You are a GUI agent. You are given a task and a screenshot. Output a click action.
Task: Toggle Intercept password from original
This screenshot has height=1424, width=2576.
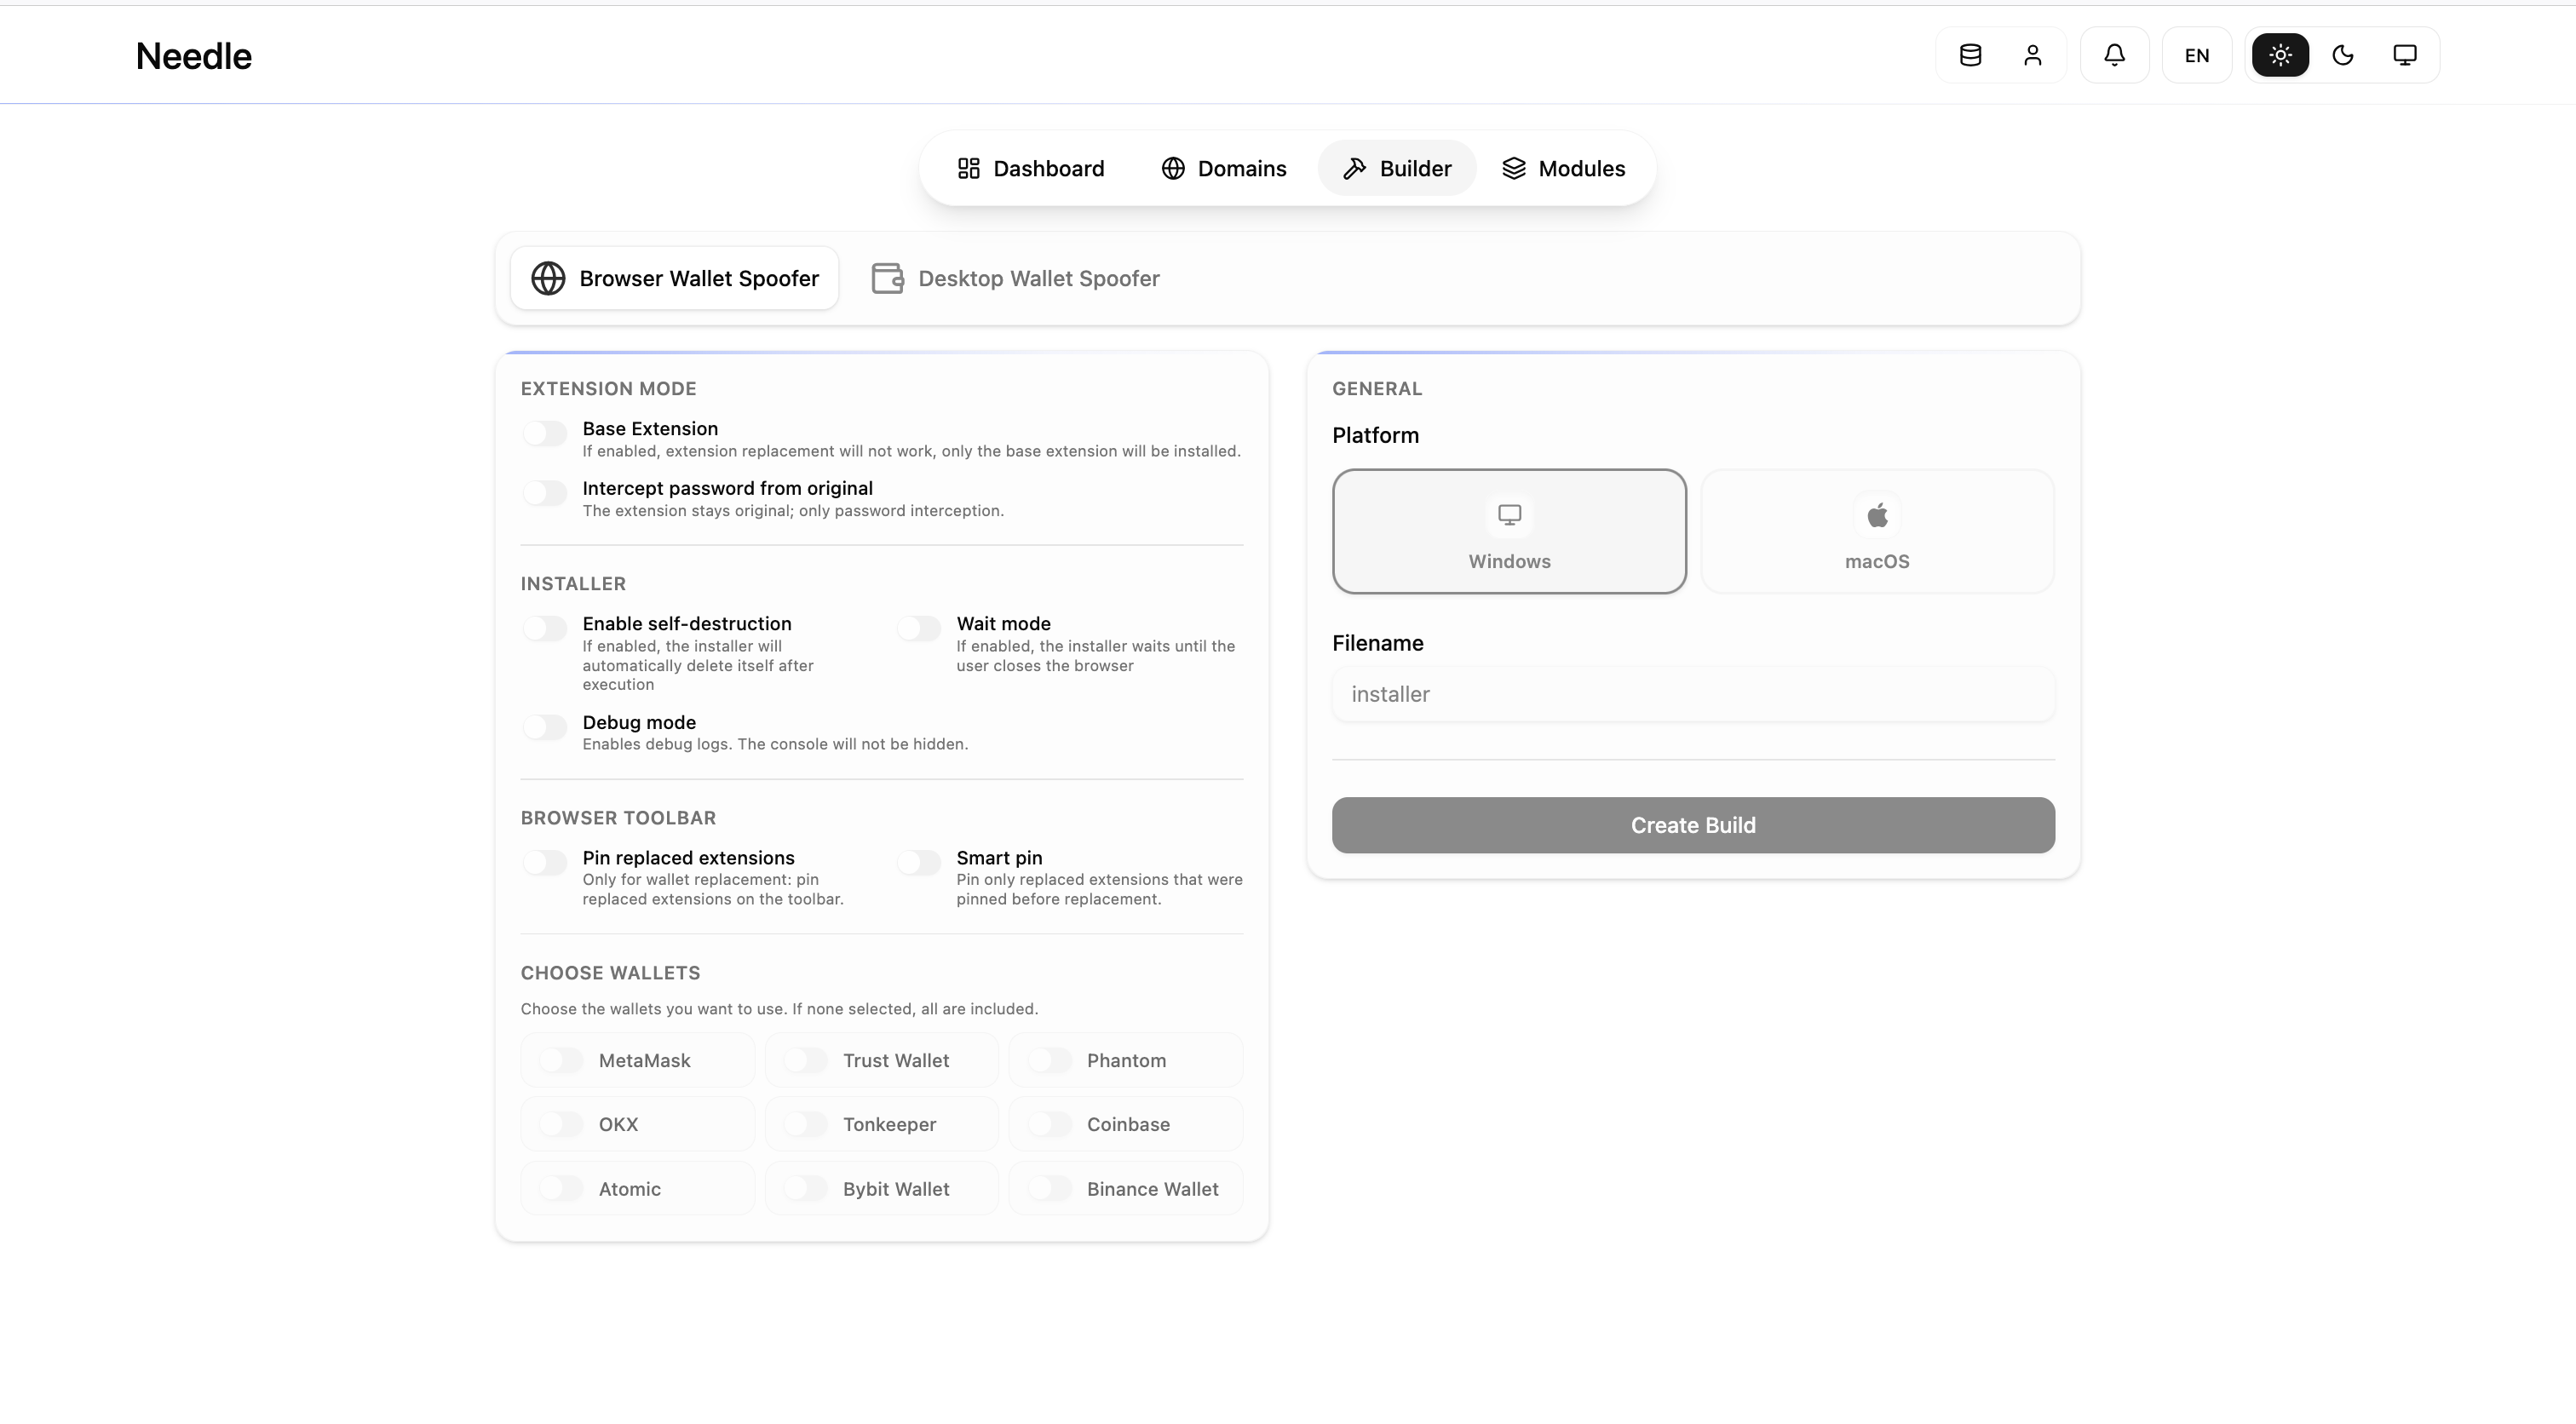coord(545,493)
